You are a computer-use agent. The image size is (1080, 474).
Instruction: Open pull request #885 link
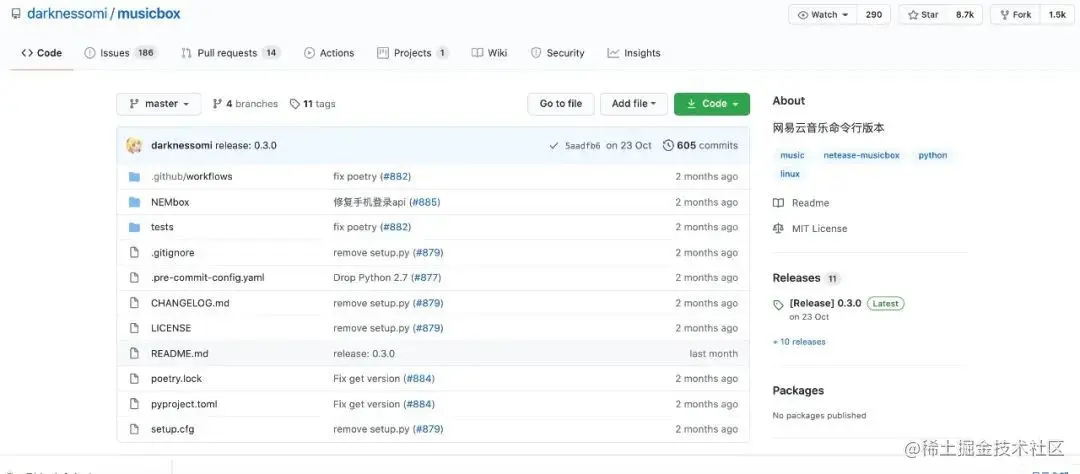(424, 203)
